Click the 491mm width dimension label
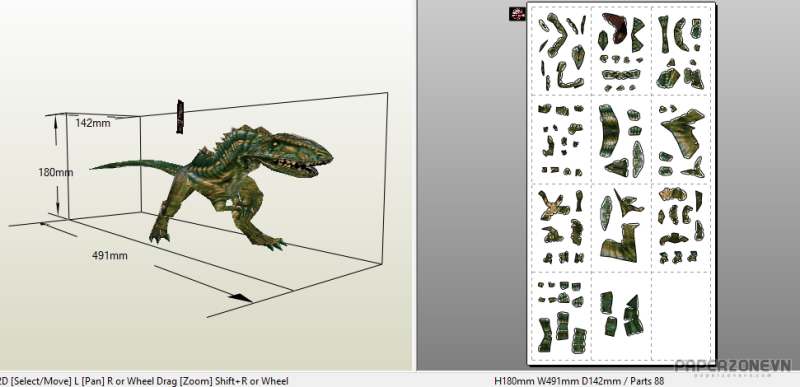 [x=110, y=255]
